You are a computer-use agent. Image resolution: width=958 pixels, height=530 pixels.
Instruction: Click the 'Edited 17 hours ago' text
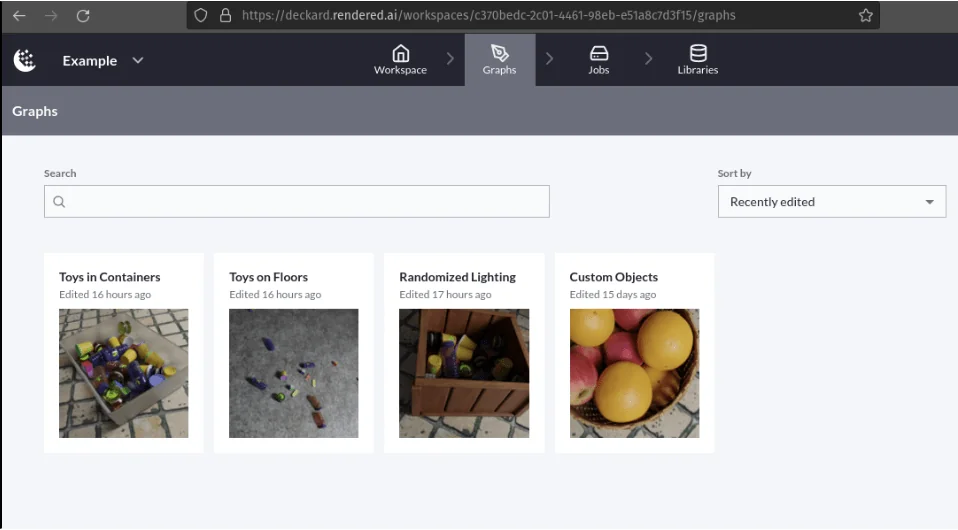pos(445,294)
